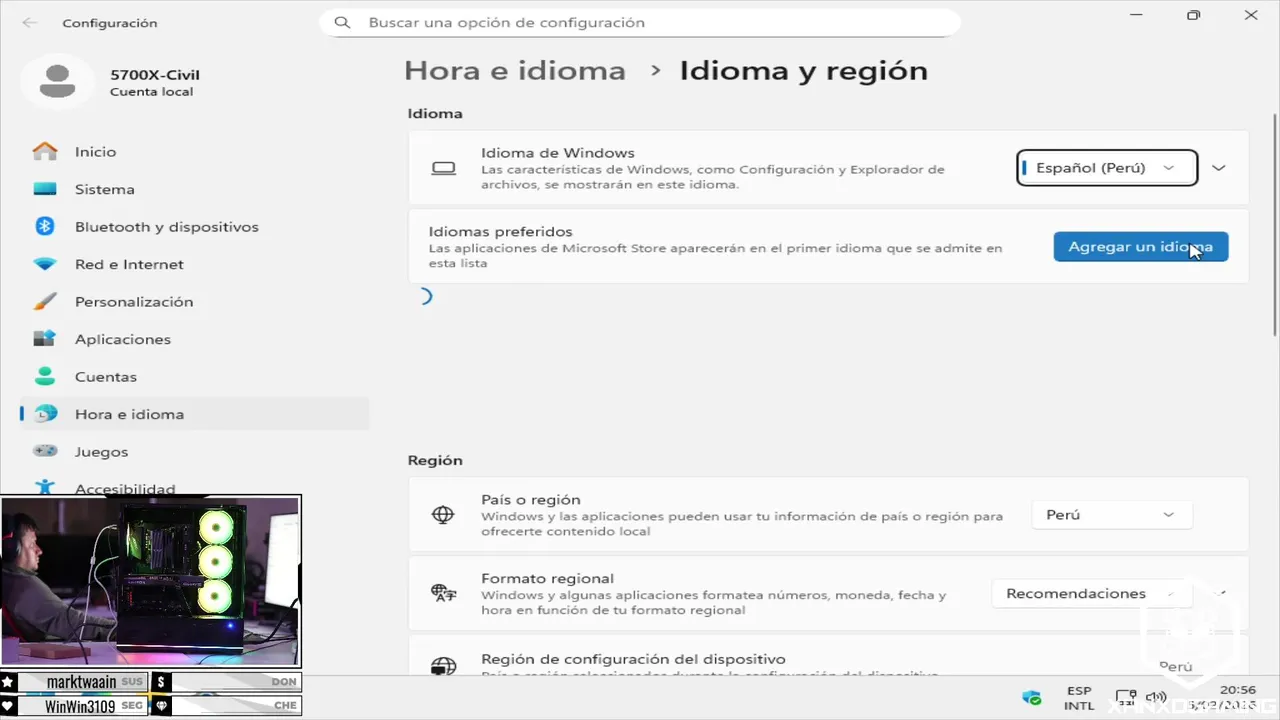Expand the Idioma de Windows row chevron
Screen dimensions: 1280x720
(x=1218, y=168)
